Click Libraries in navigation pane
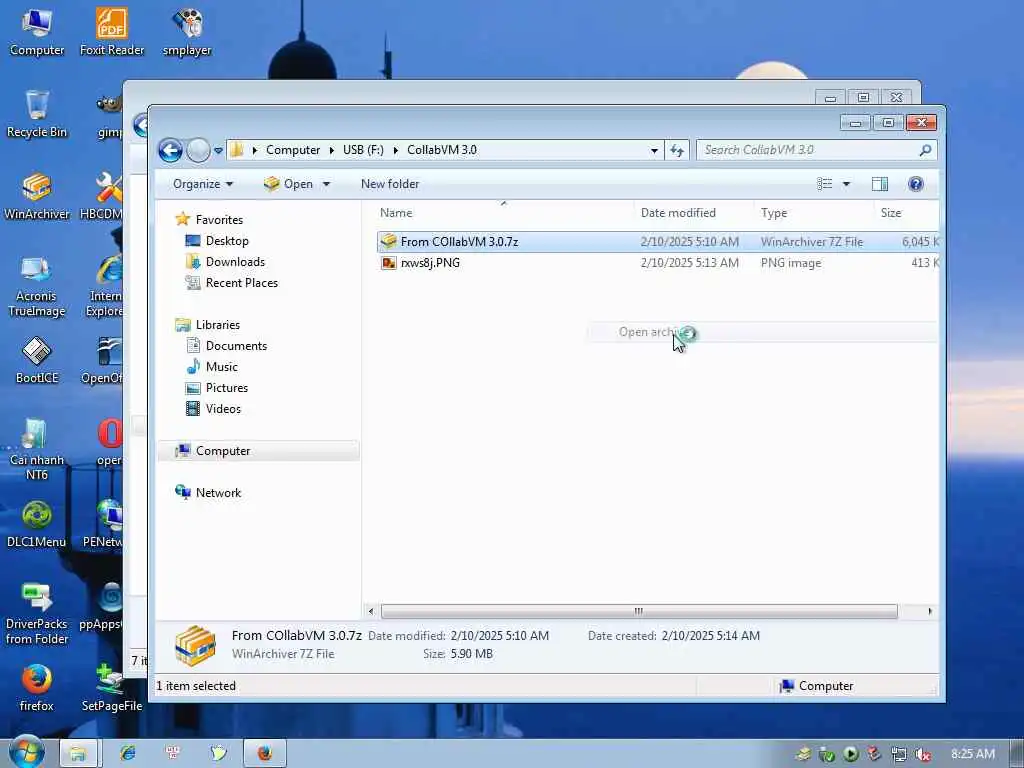Viewport: 1024px width, 768px height. point(217,325)
